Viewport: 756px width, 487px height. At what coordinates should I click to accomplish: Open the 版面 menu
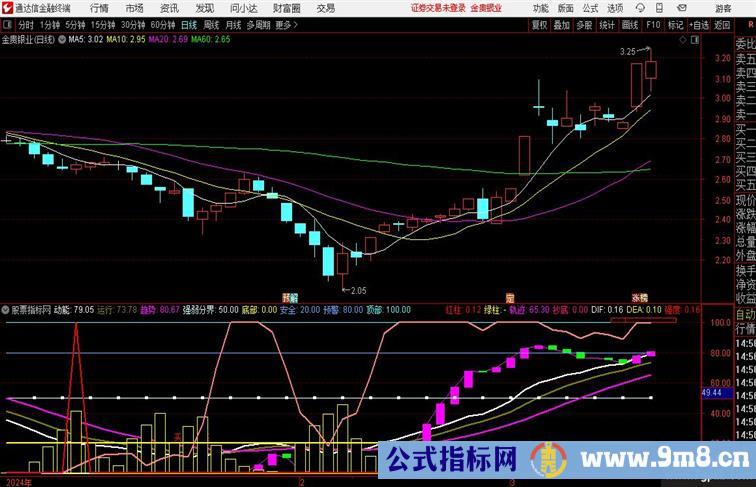pos(565,8)
